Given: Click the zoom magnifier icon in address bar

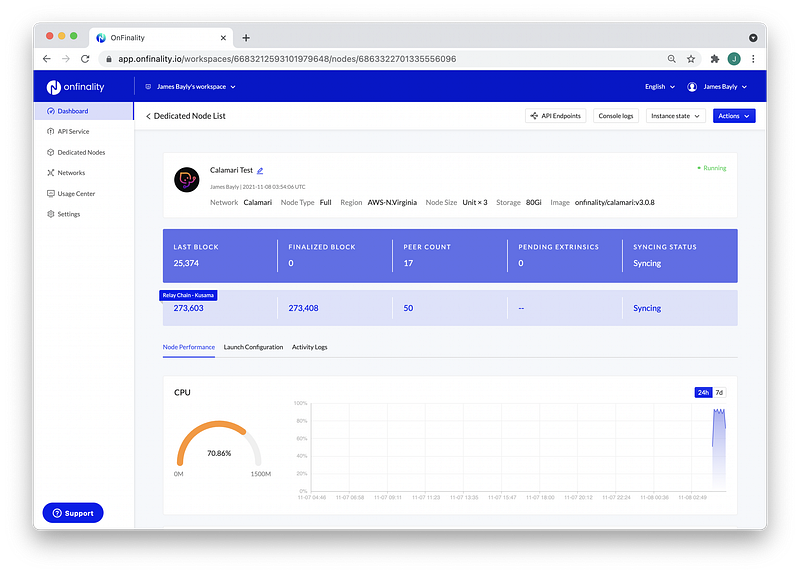Looking at the screenshot, I should point(671,59).
